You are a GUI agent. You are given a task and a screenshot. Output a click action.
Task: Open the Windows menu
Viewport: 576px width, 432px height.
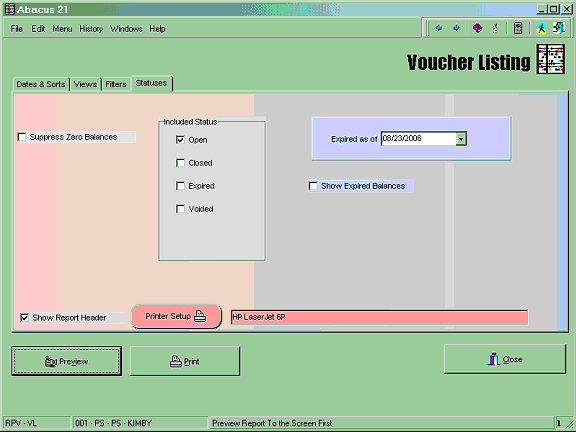(126, 29)
